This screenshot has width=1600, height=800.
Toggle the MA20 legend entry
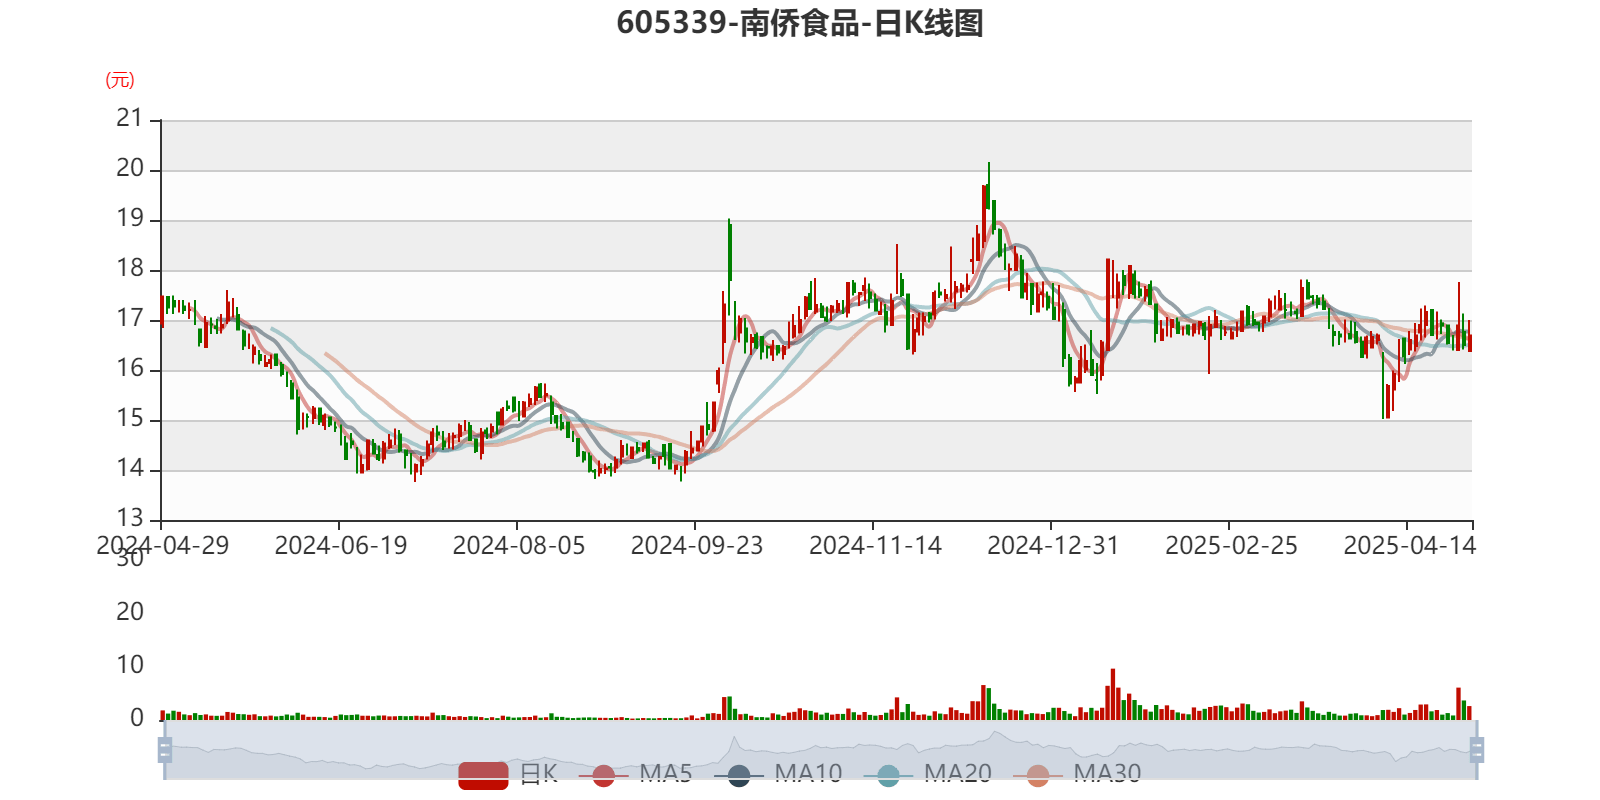(927, 774)
